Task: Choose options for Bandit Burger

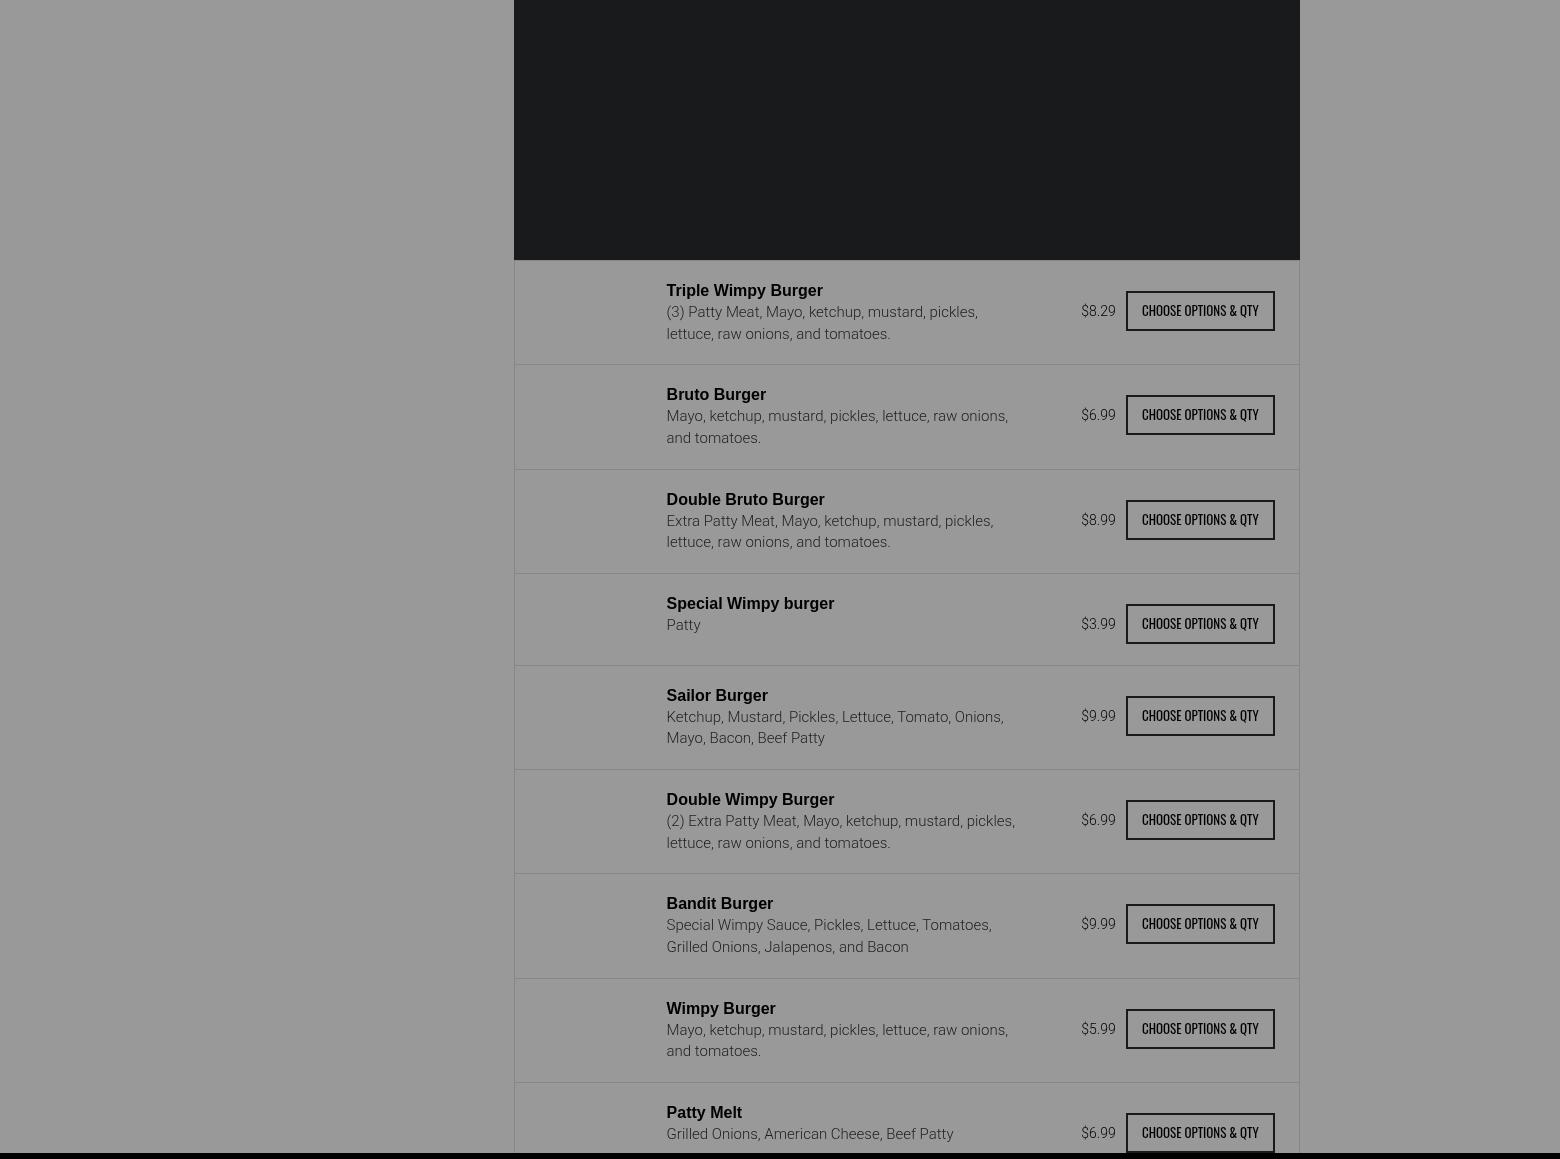Action: tap(1200, 924)
